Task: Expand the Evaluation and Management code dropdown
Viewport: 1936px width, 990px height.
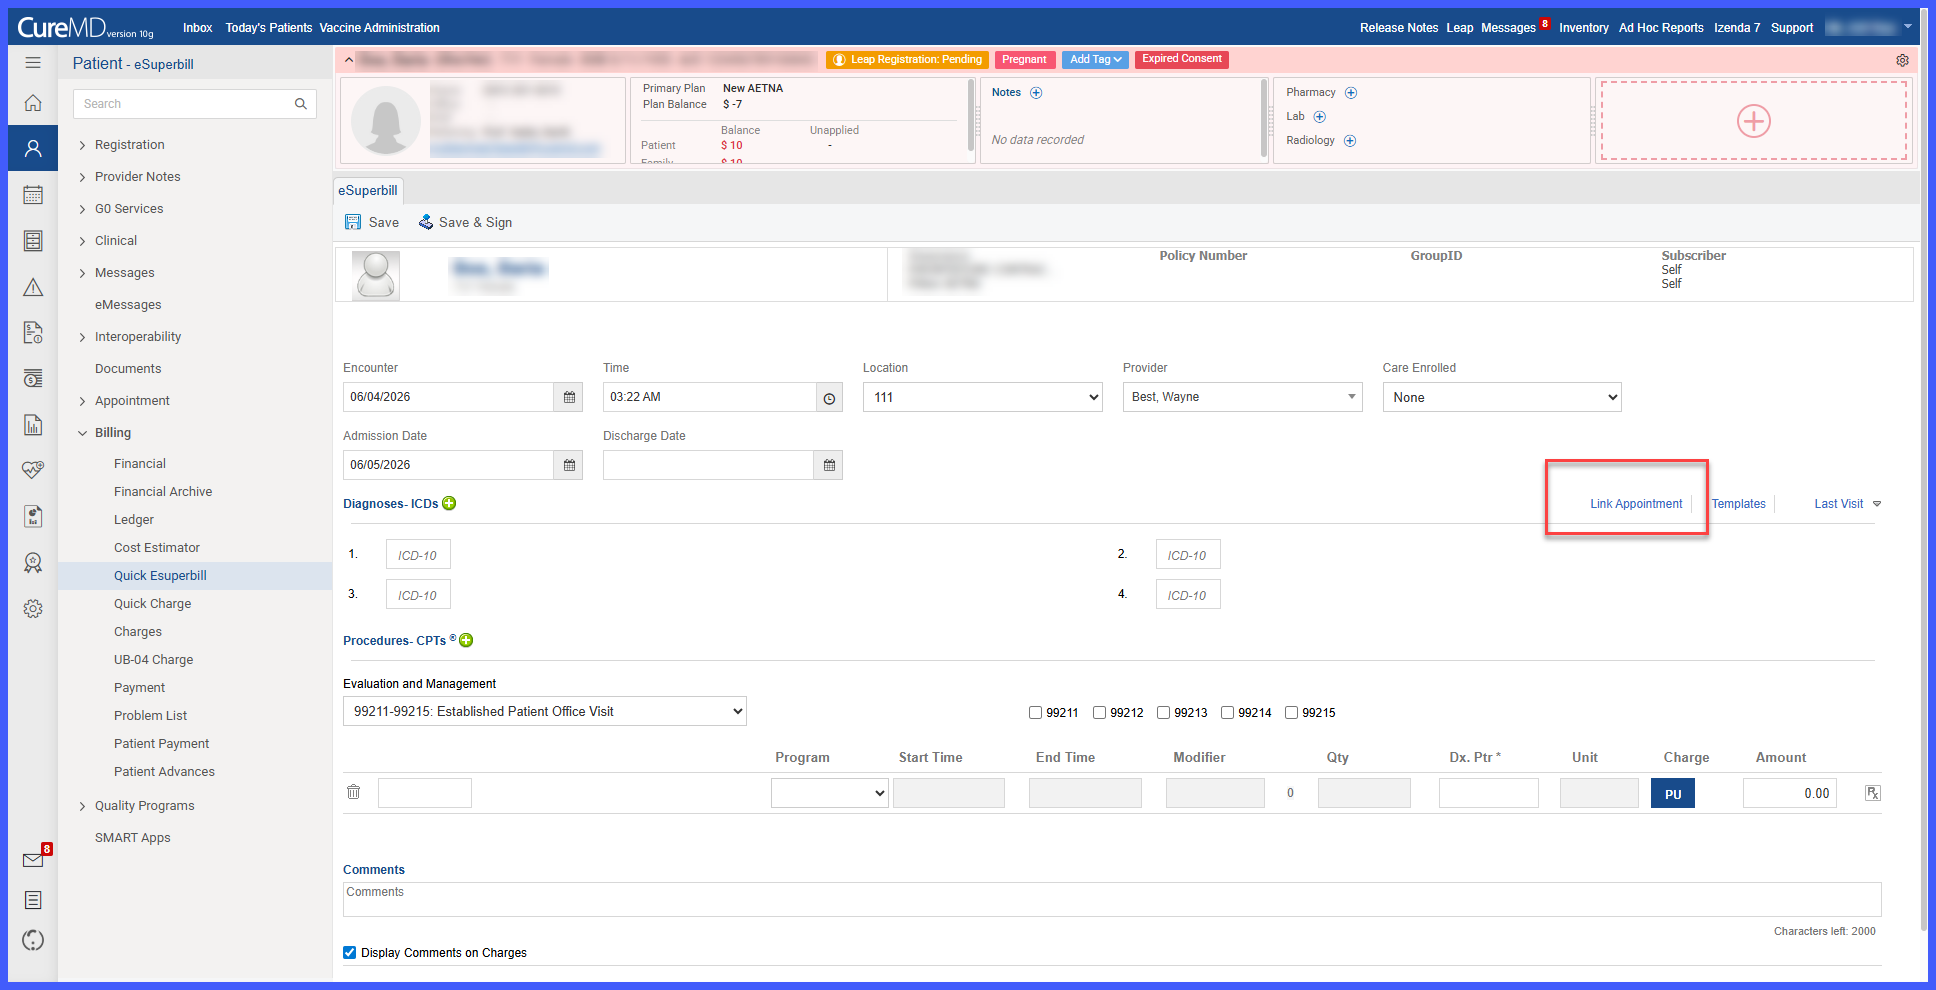Action: (x=545, y=711)
